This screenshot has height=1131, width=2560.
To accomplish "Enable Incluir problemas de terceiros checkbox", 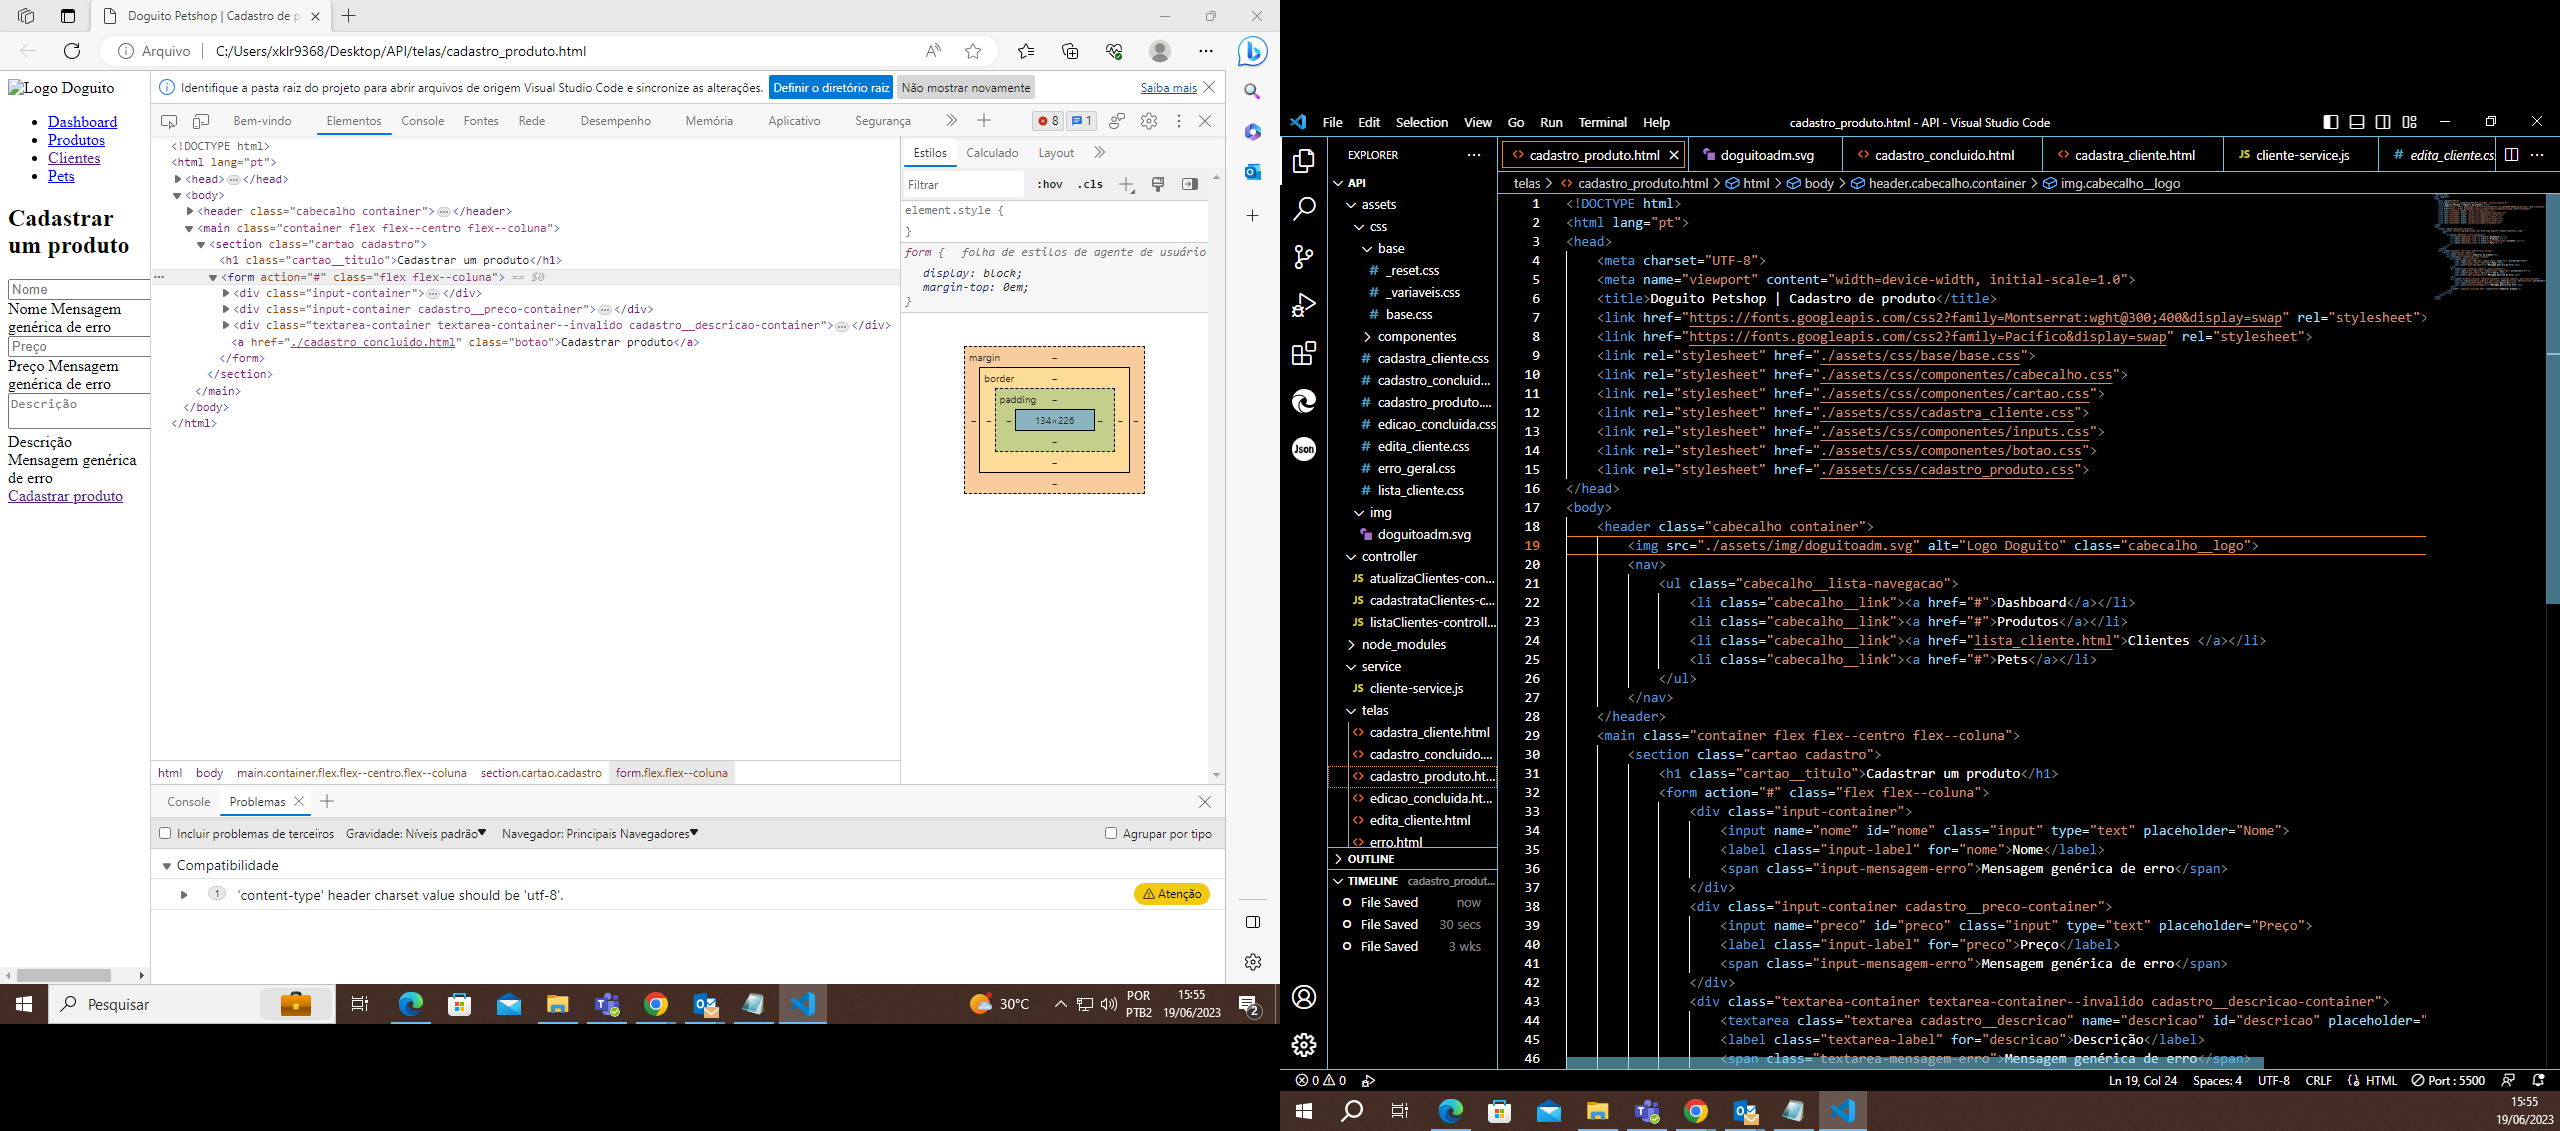I will coord(166,834).
